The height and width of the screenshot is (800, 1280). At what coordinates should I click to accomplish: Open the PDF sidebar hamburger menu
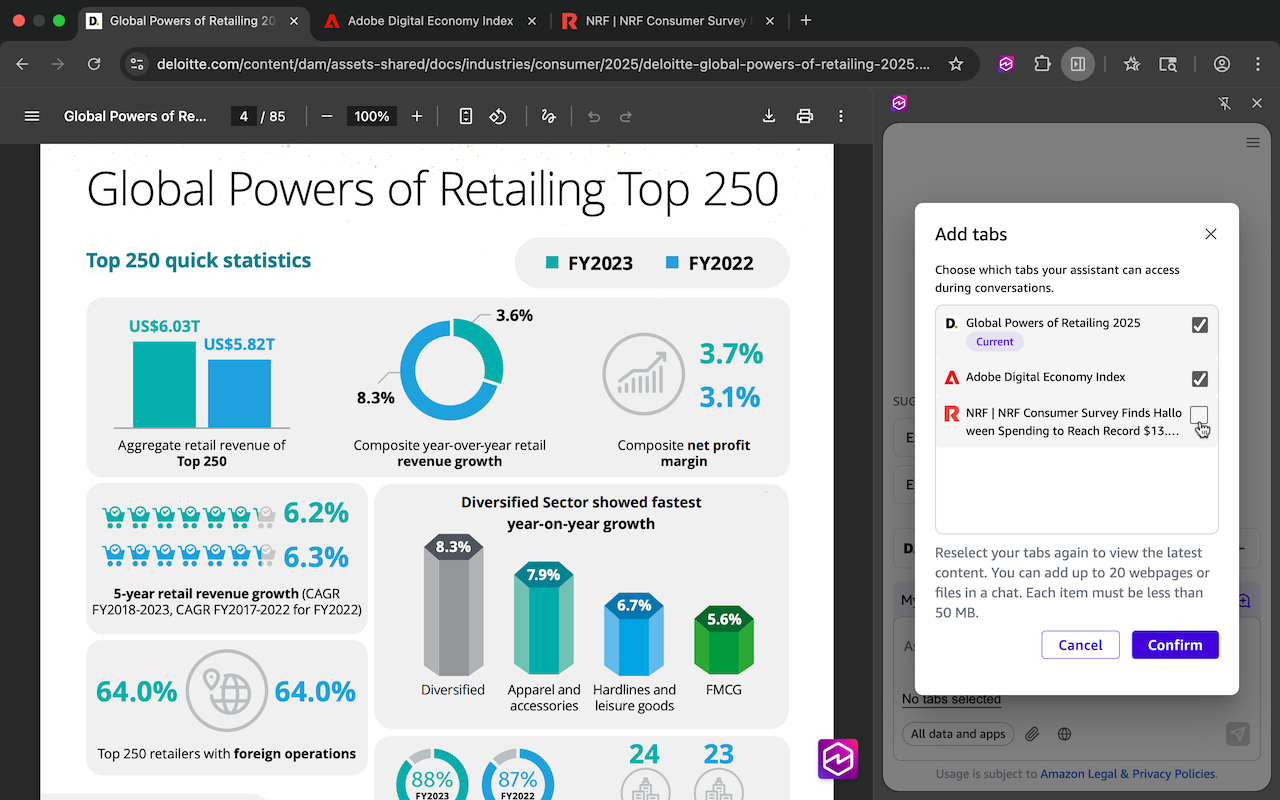pyautogui.click(x=32, y=116)
